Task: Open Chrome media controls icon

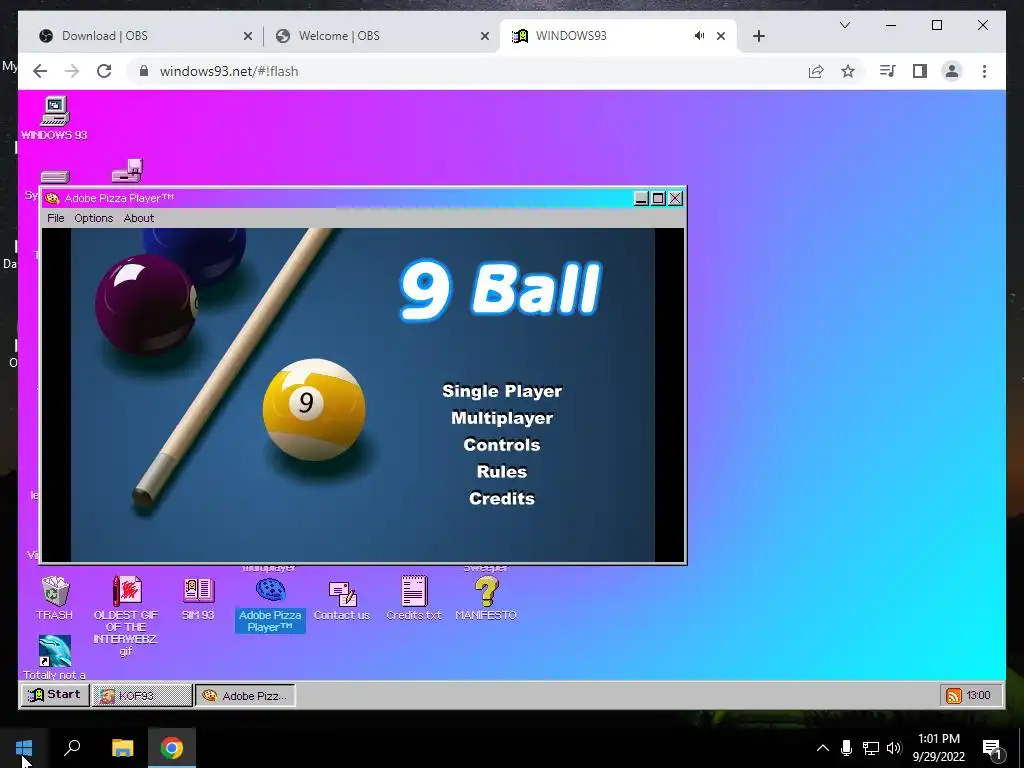Action: pos(888,71)
